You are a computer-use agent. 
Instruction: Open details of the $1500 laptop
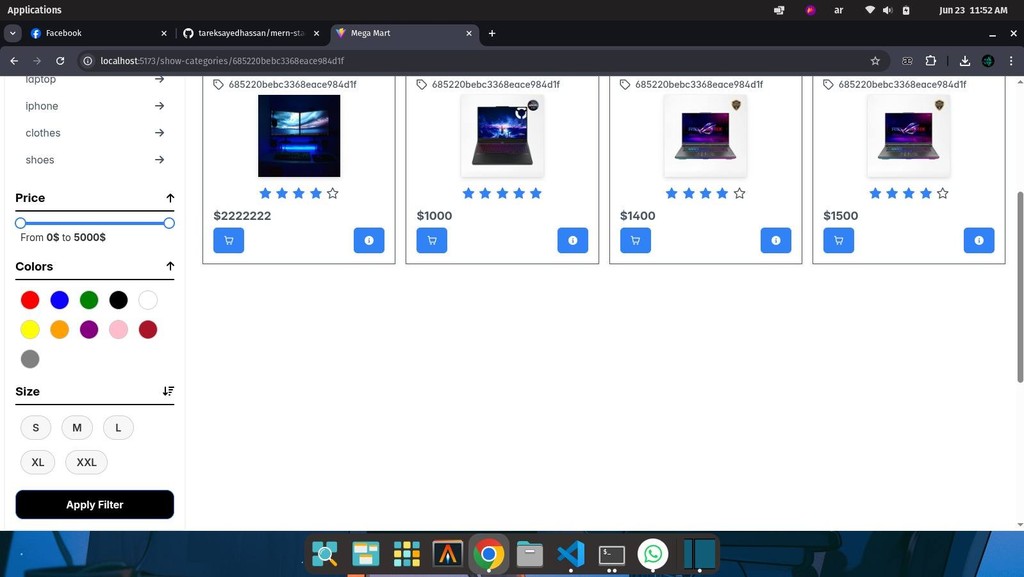978,240
